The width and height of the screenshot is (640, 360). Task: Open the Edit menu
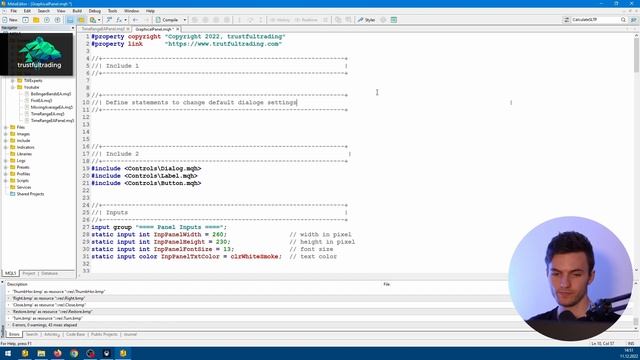(27, 11)
